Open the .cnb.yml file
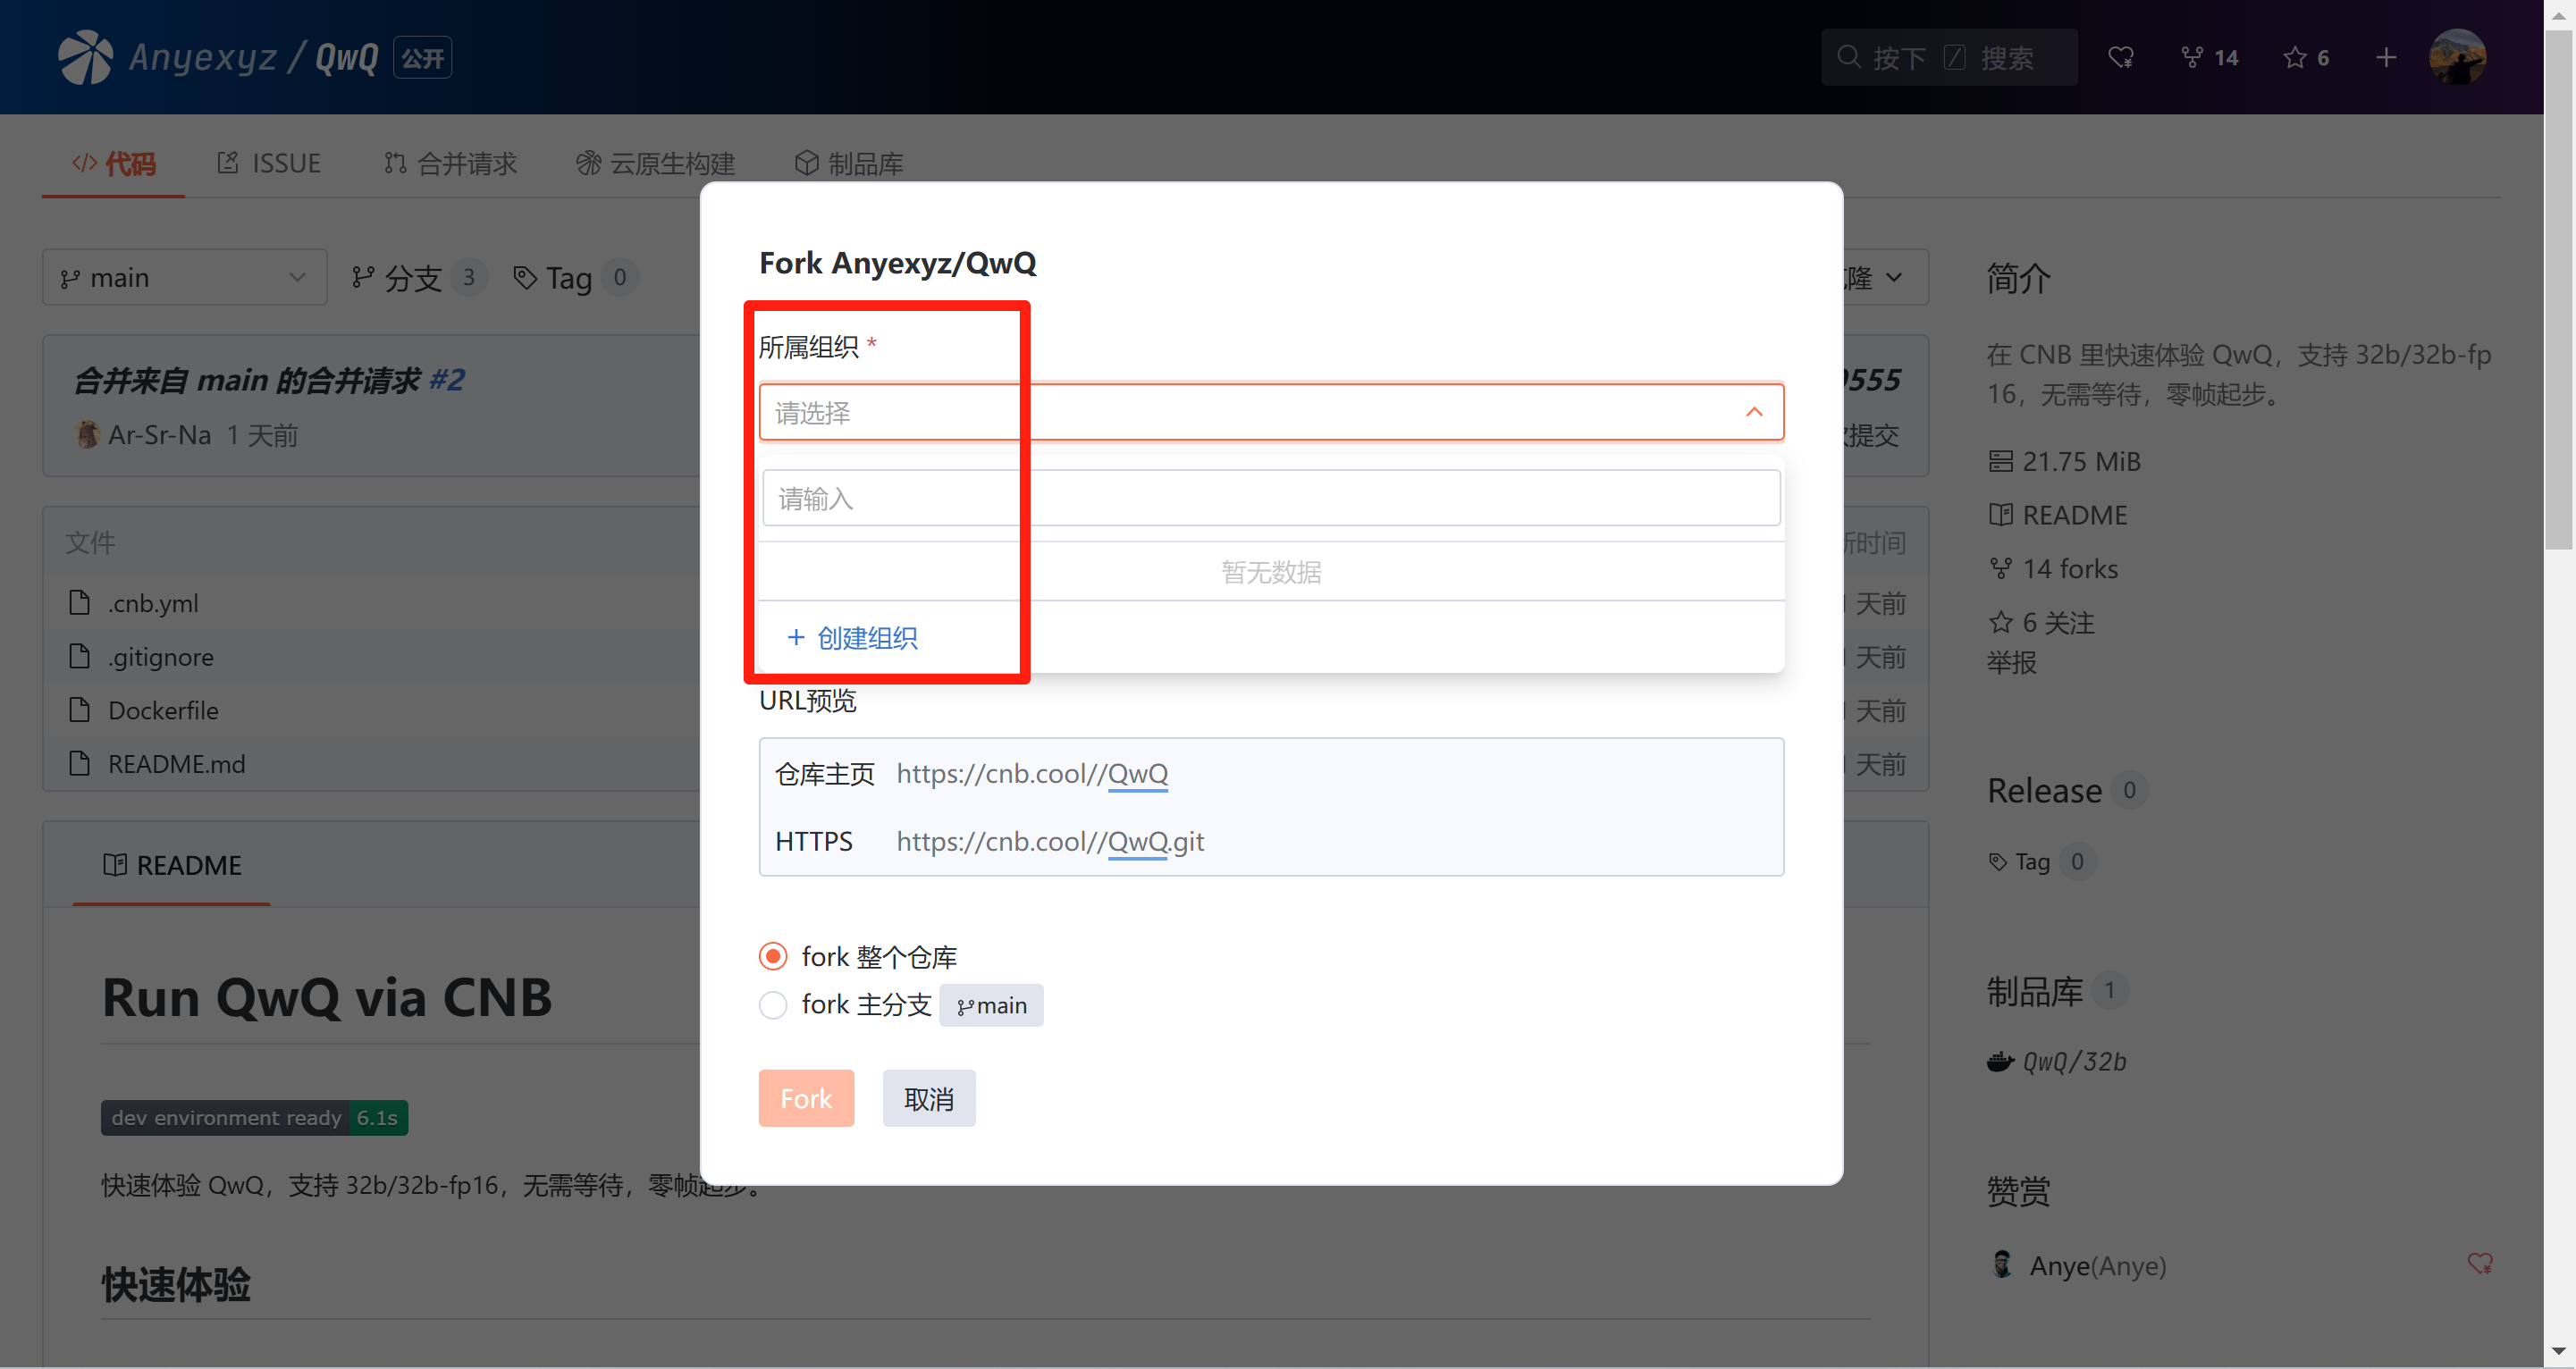This screenshot has height=1369, width=2576. pos(153,603)
